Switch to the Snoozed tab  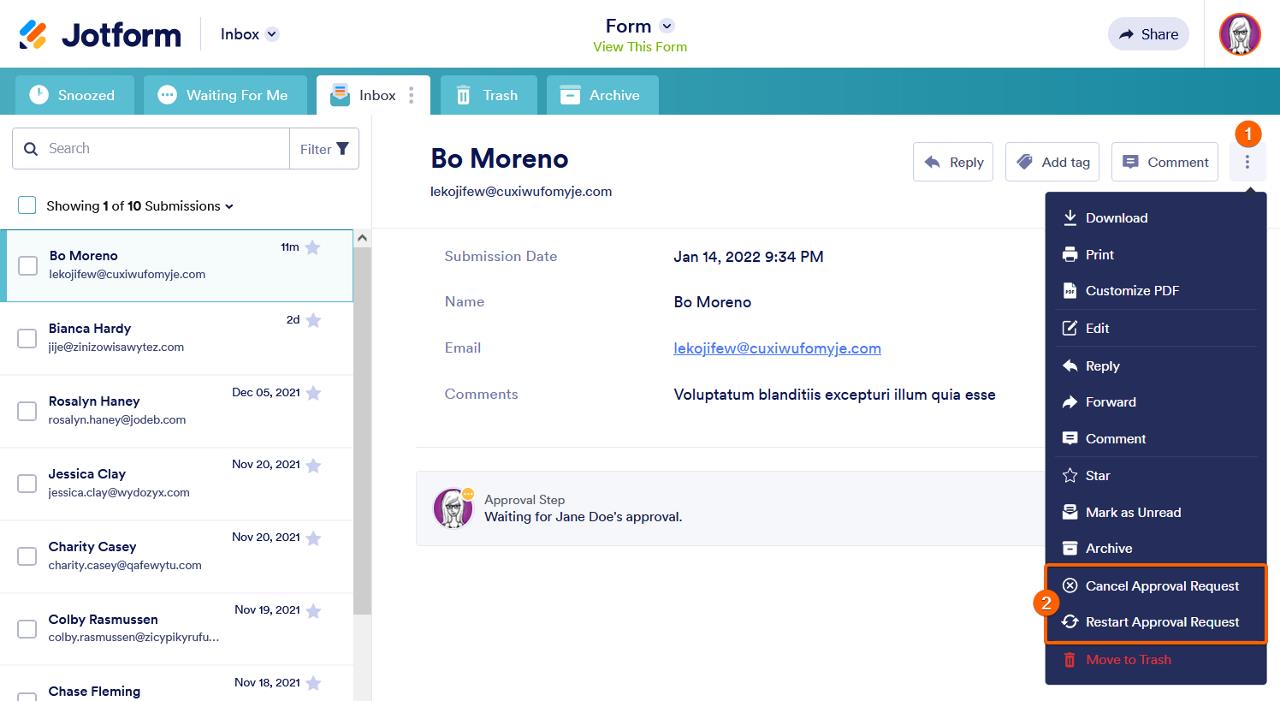pyautogui.click(x=72, y=95)
